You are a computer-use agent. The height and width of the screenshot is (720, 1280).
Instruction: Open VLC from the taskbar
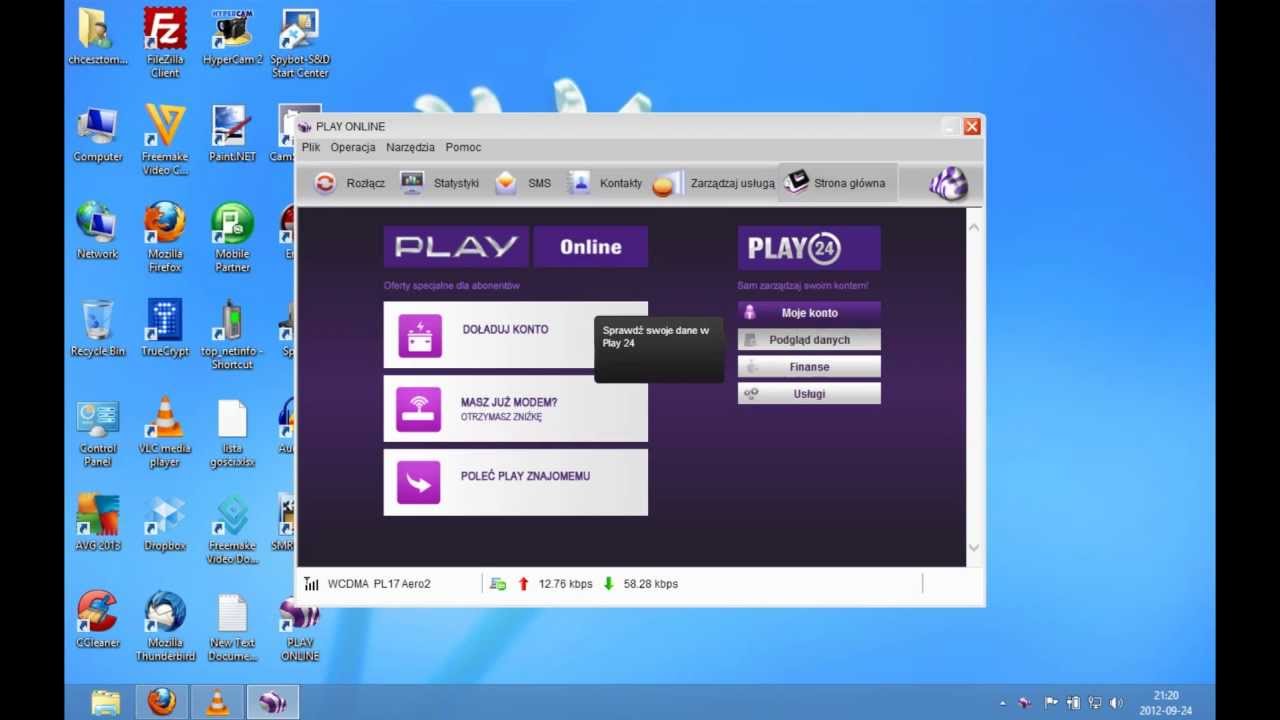click(217, 702)
